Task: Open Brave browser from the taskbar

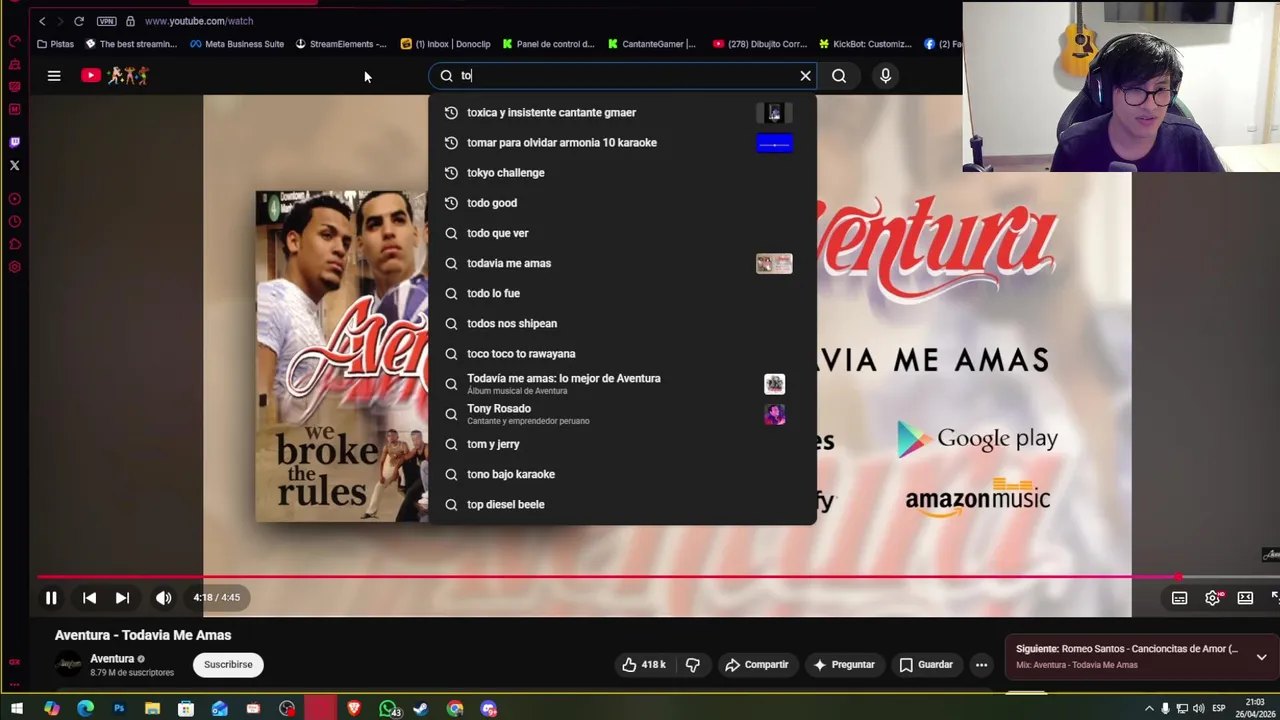Action: pyautogui.click(x=354, y=709)
